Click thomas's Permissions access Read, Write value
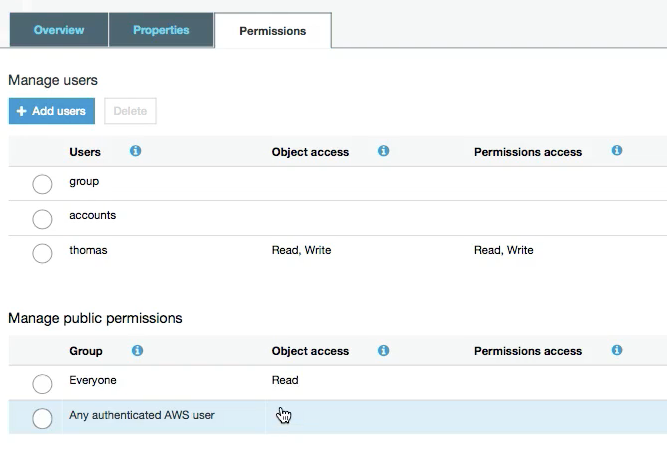The width and height of the screenshot is (667, 464). tap(503, 250)
